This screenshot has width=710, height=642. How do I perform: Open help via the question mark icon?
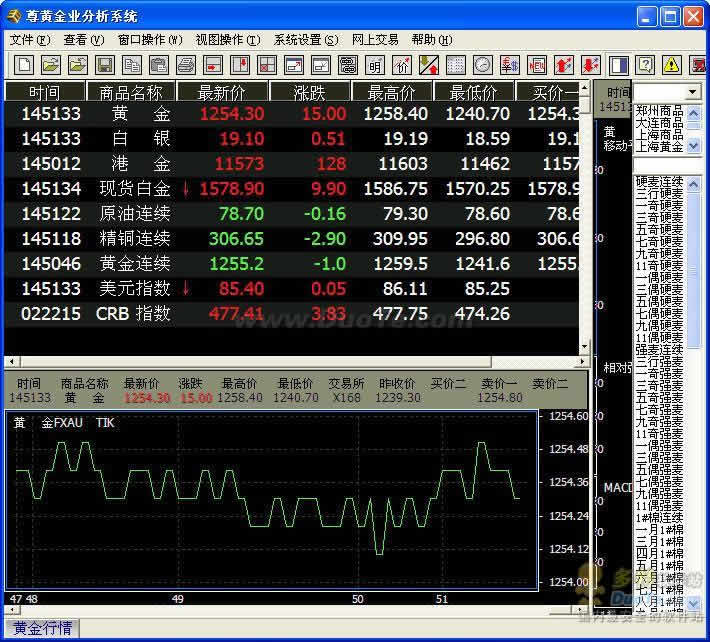point(645,66)
